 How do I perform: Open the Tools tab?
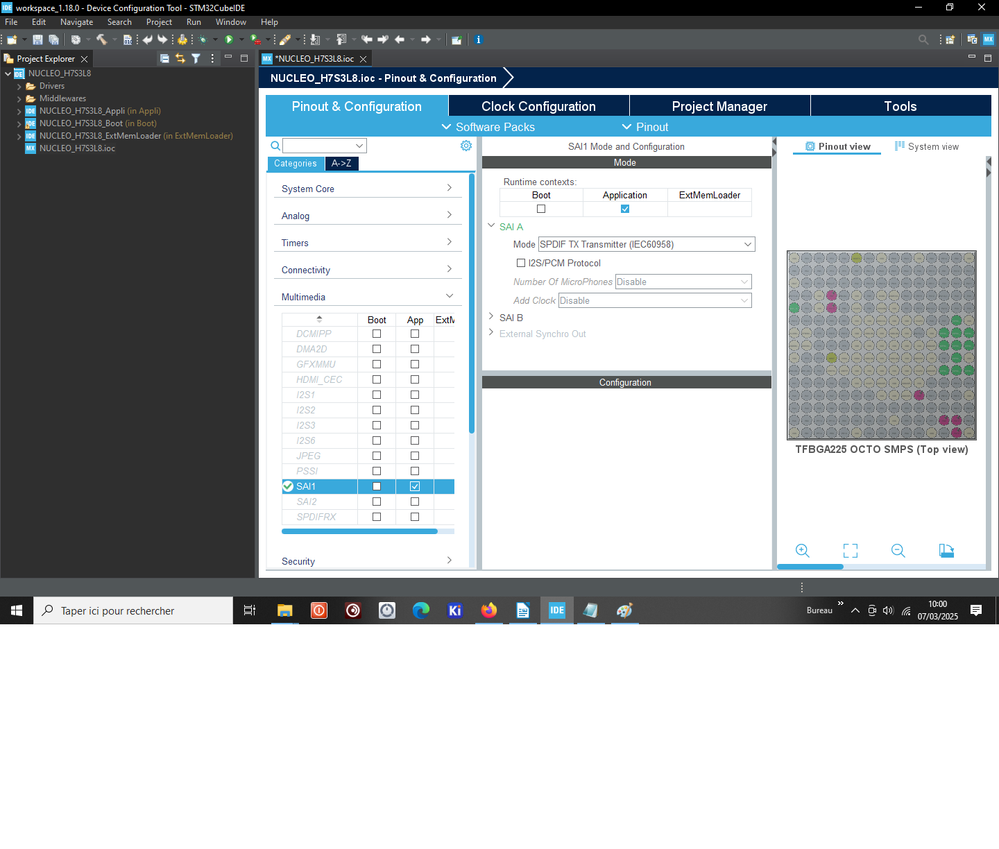900,106
